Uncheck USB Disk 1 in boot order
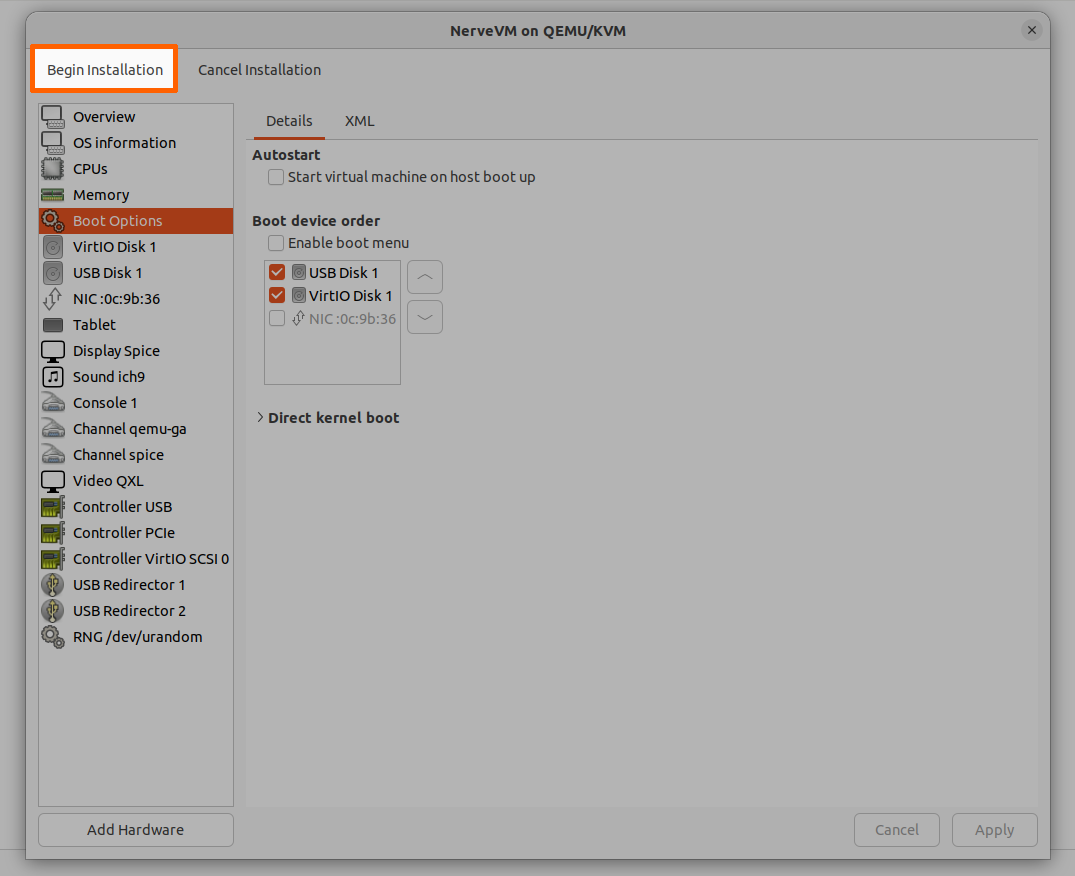 pos(277,273)
